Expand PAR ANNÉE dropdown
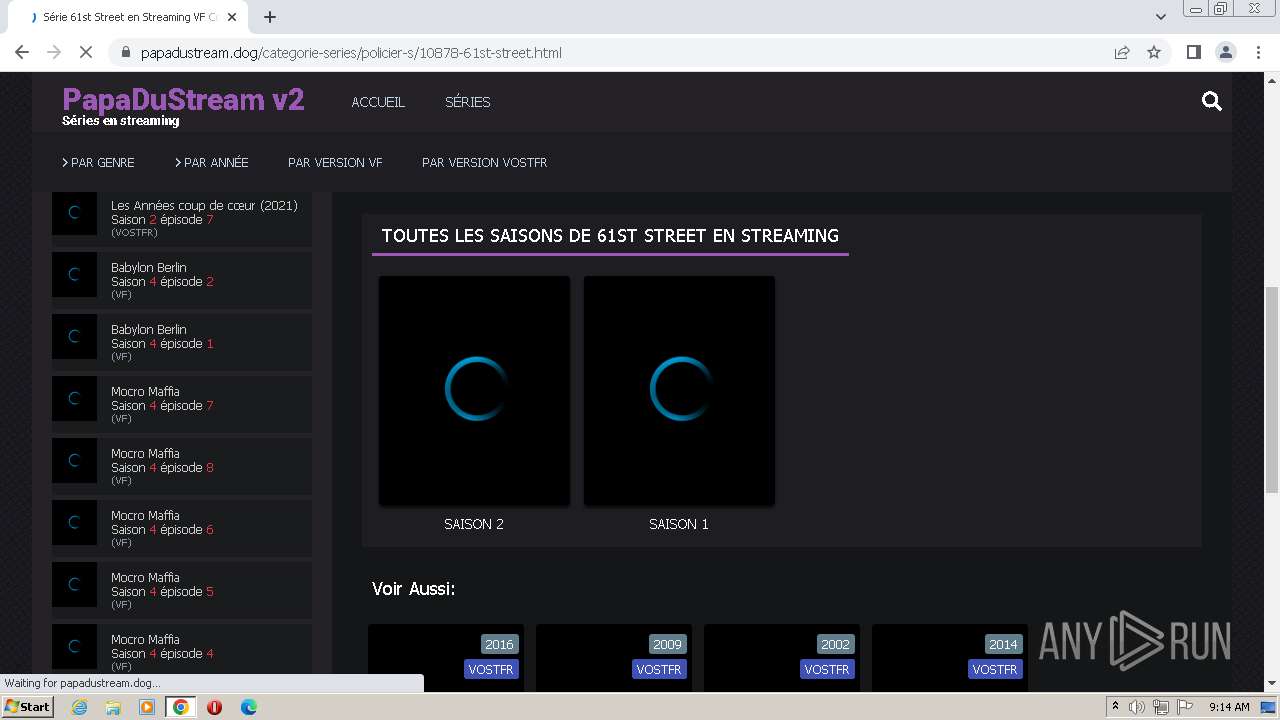1280x720 pixels. click(x=211, y=162)
